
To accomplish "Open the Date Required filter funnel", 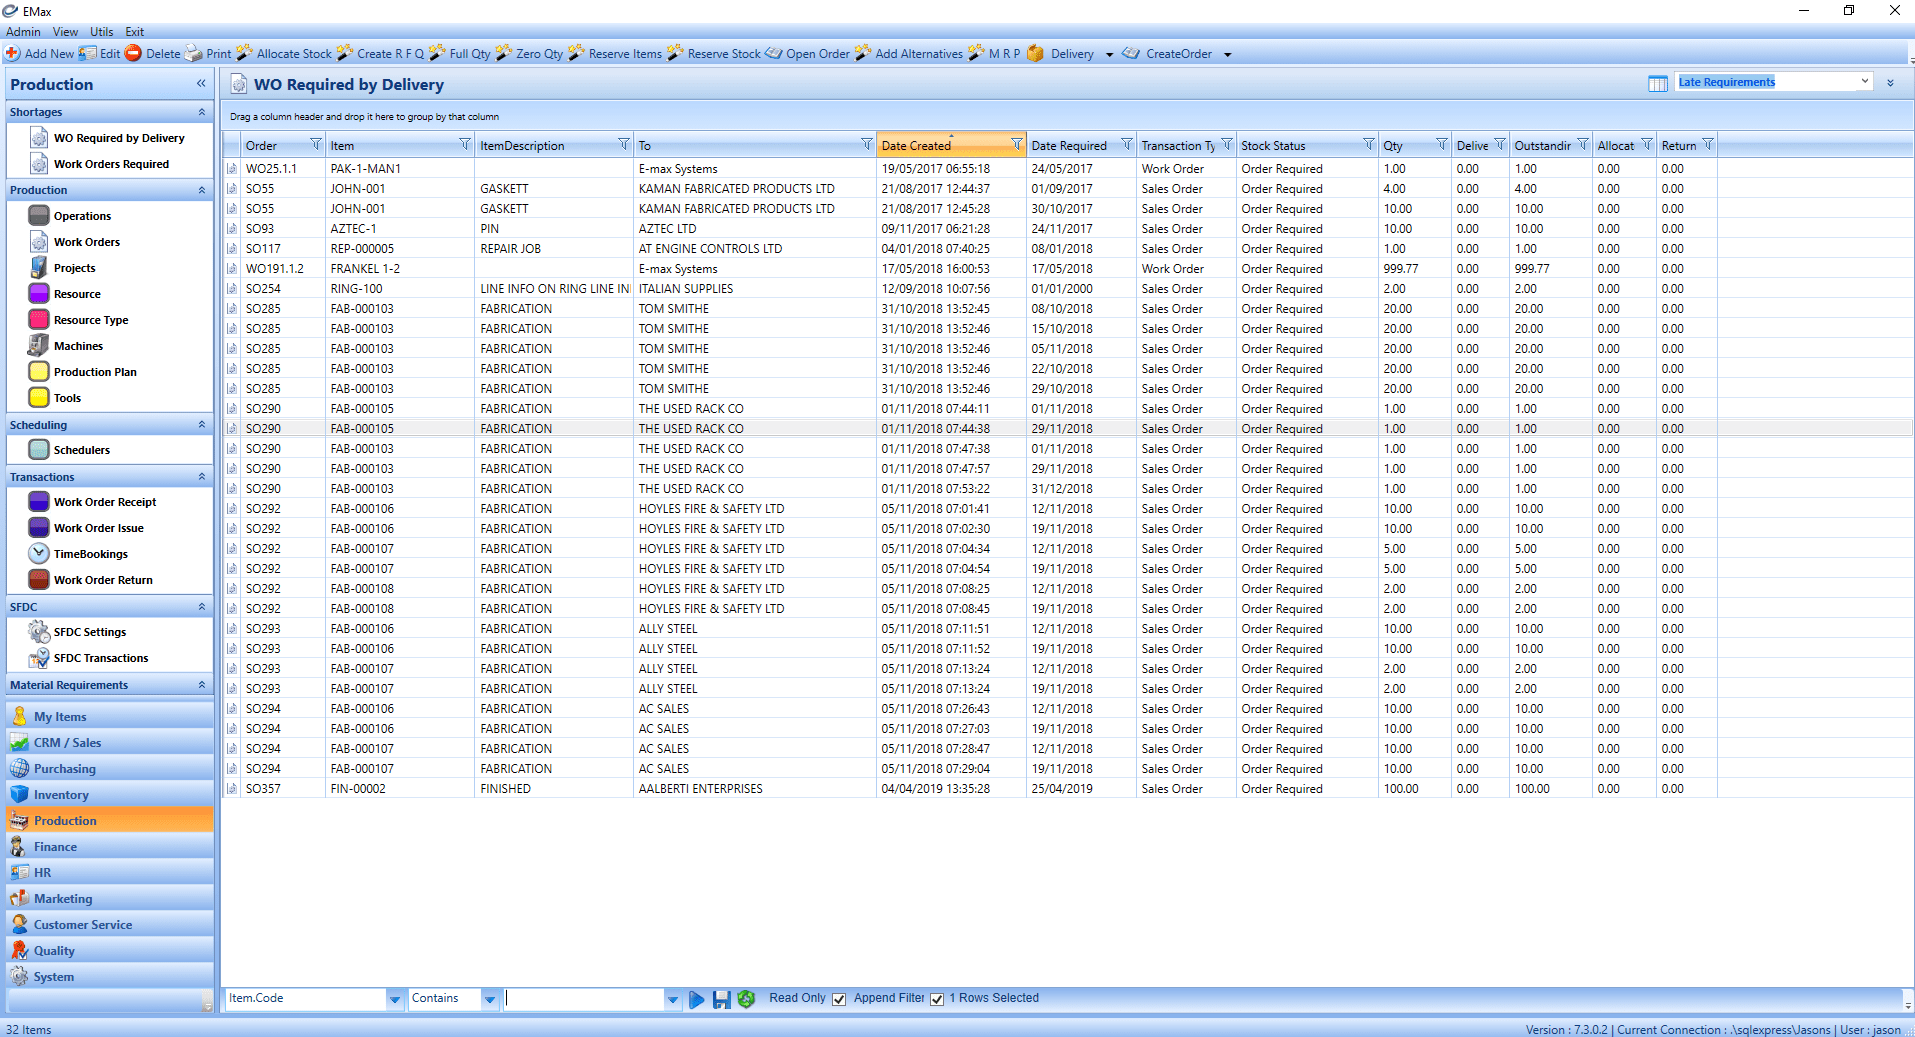I will coord(1127,145).
